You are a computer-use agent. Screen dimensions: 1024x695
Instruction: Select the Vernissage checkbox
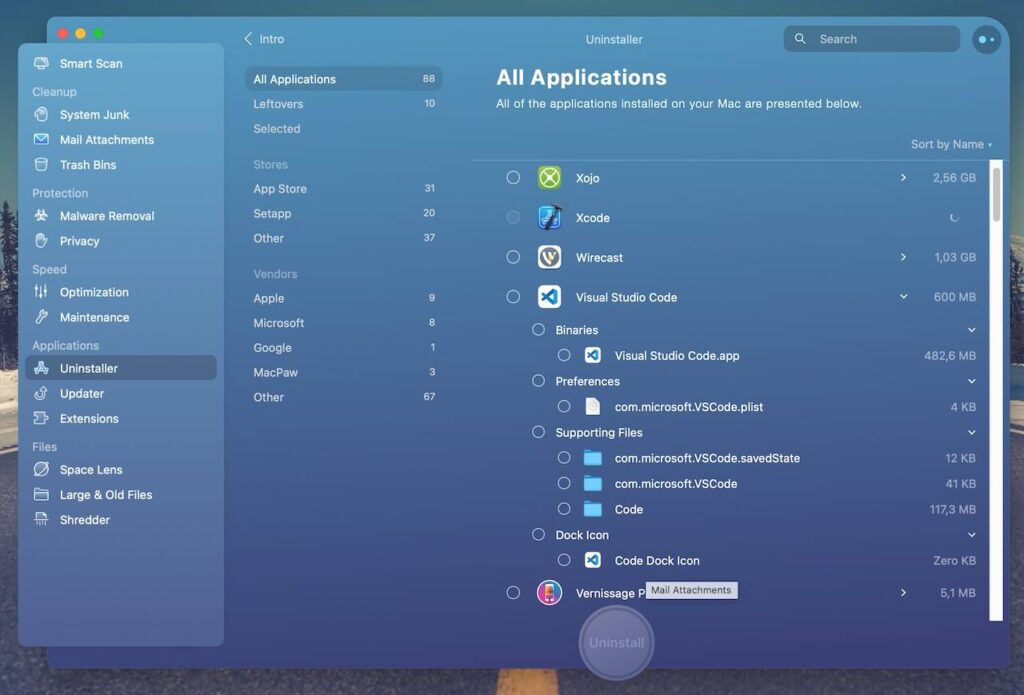coord(513,592)
